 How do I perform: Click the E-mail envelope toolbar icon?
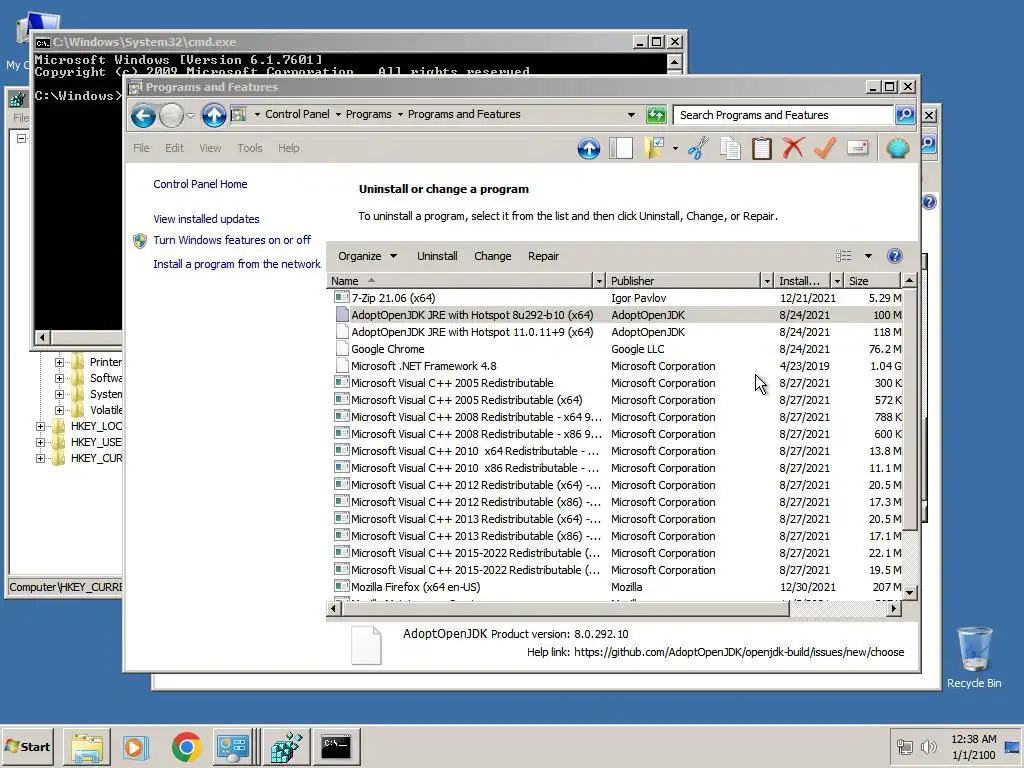(x=857, y=148)
